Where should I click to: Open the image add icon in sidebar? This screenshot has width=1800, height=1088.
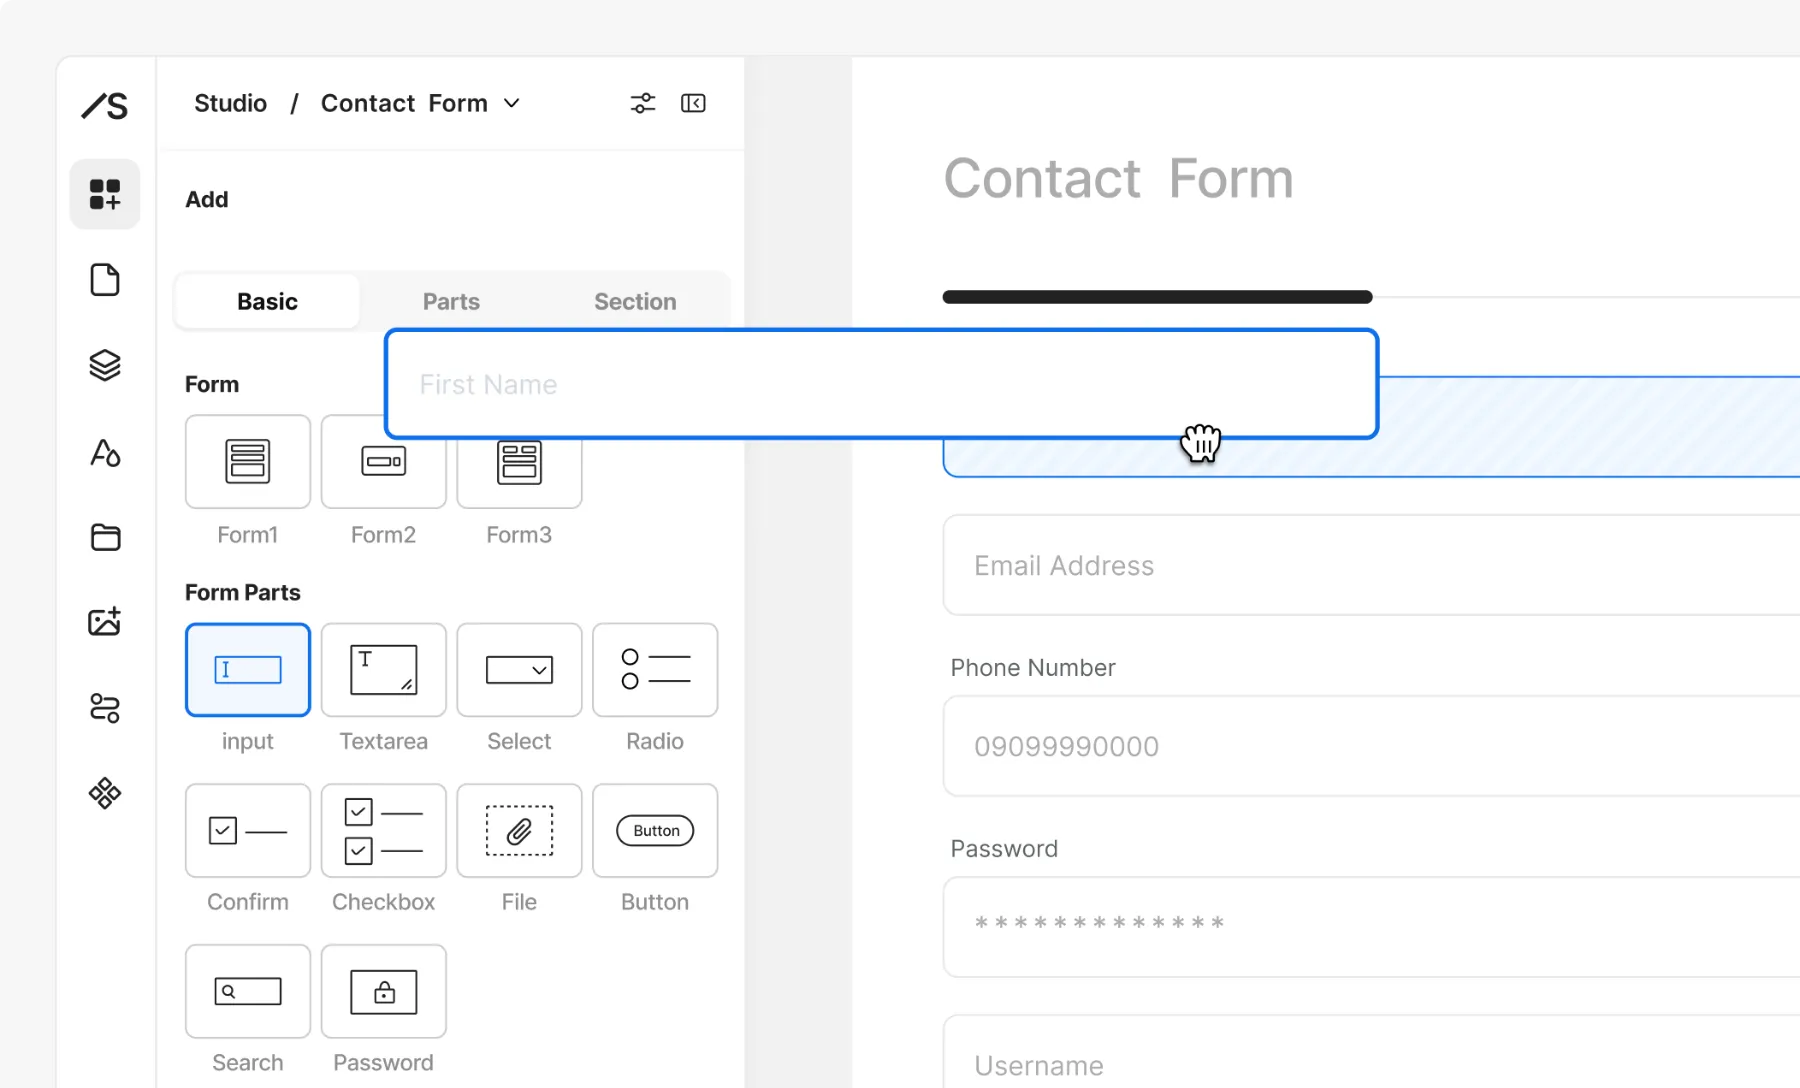105,622
